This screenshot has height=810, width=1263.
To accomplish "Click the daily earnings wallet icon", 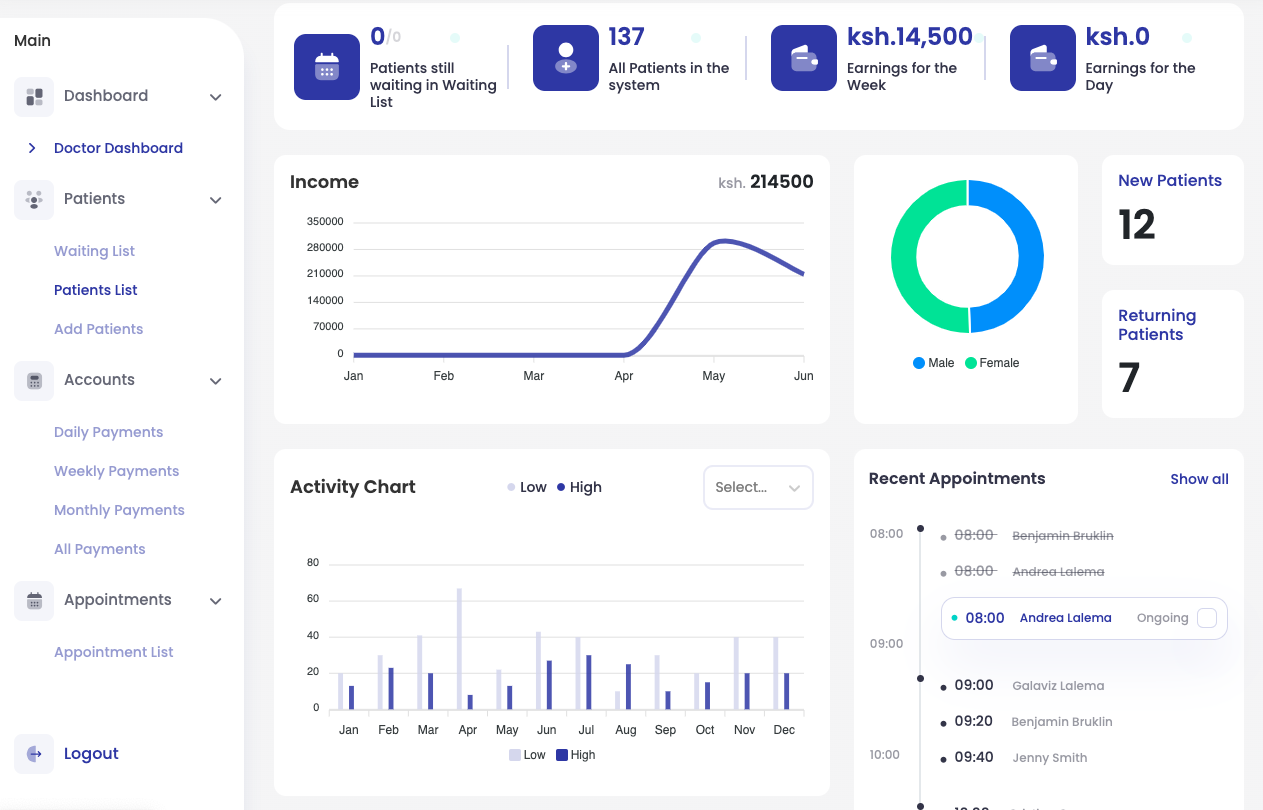I will point(1043,58).
